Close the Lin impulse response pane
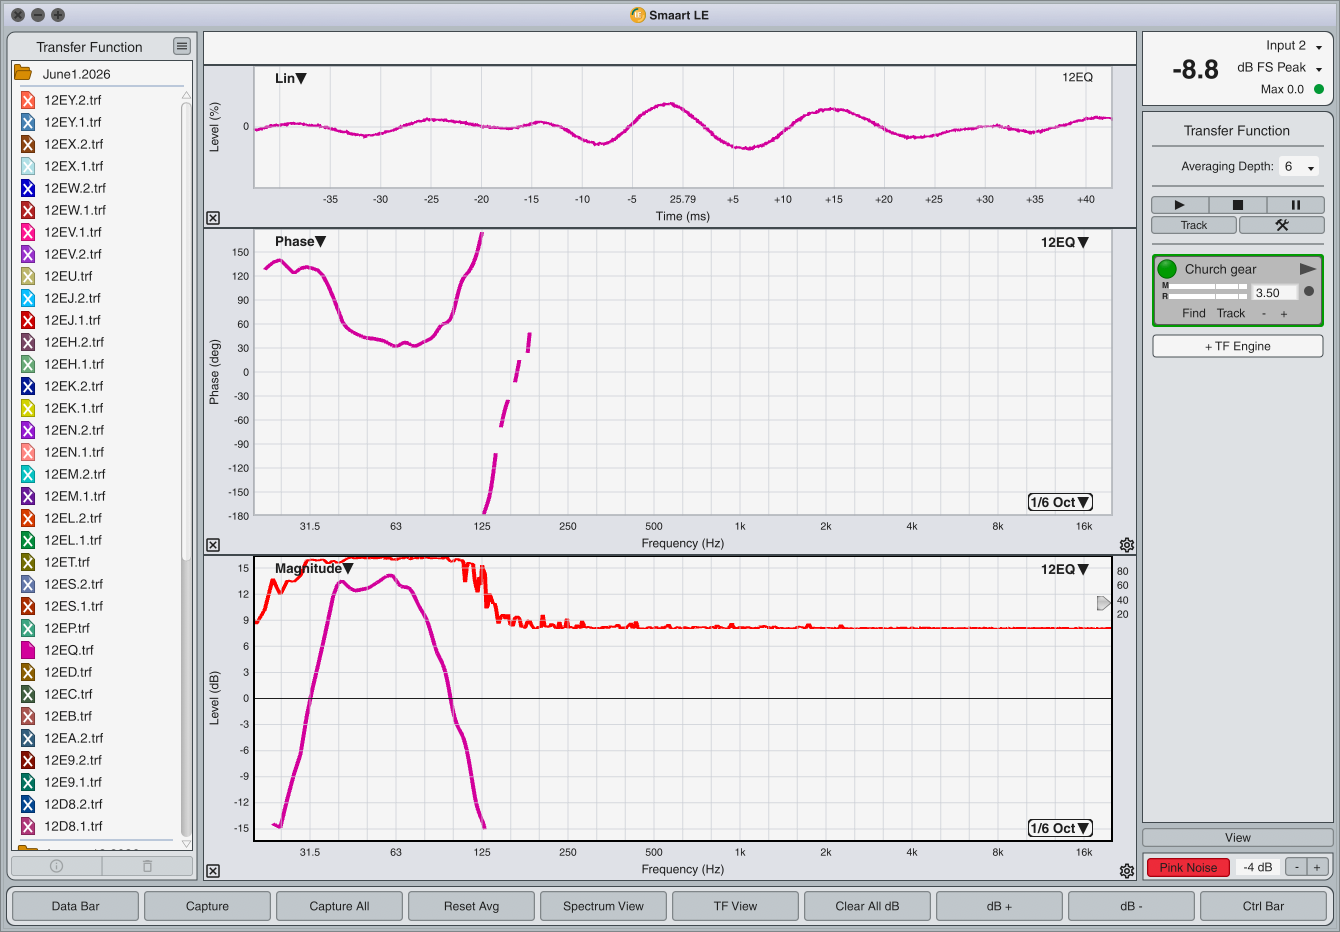This screenshot has height=932, width=1340. click(x=213, y=218)
